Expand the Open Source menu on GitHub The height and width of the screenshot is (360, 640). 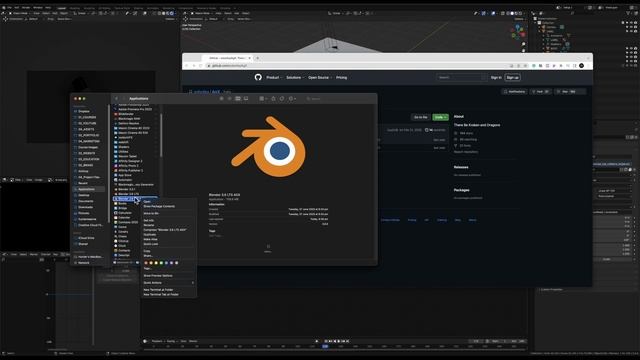click(x=320, y=77)
